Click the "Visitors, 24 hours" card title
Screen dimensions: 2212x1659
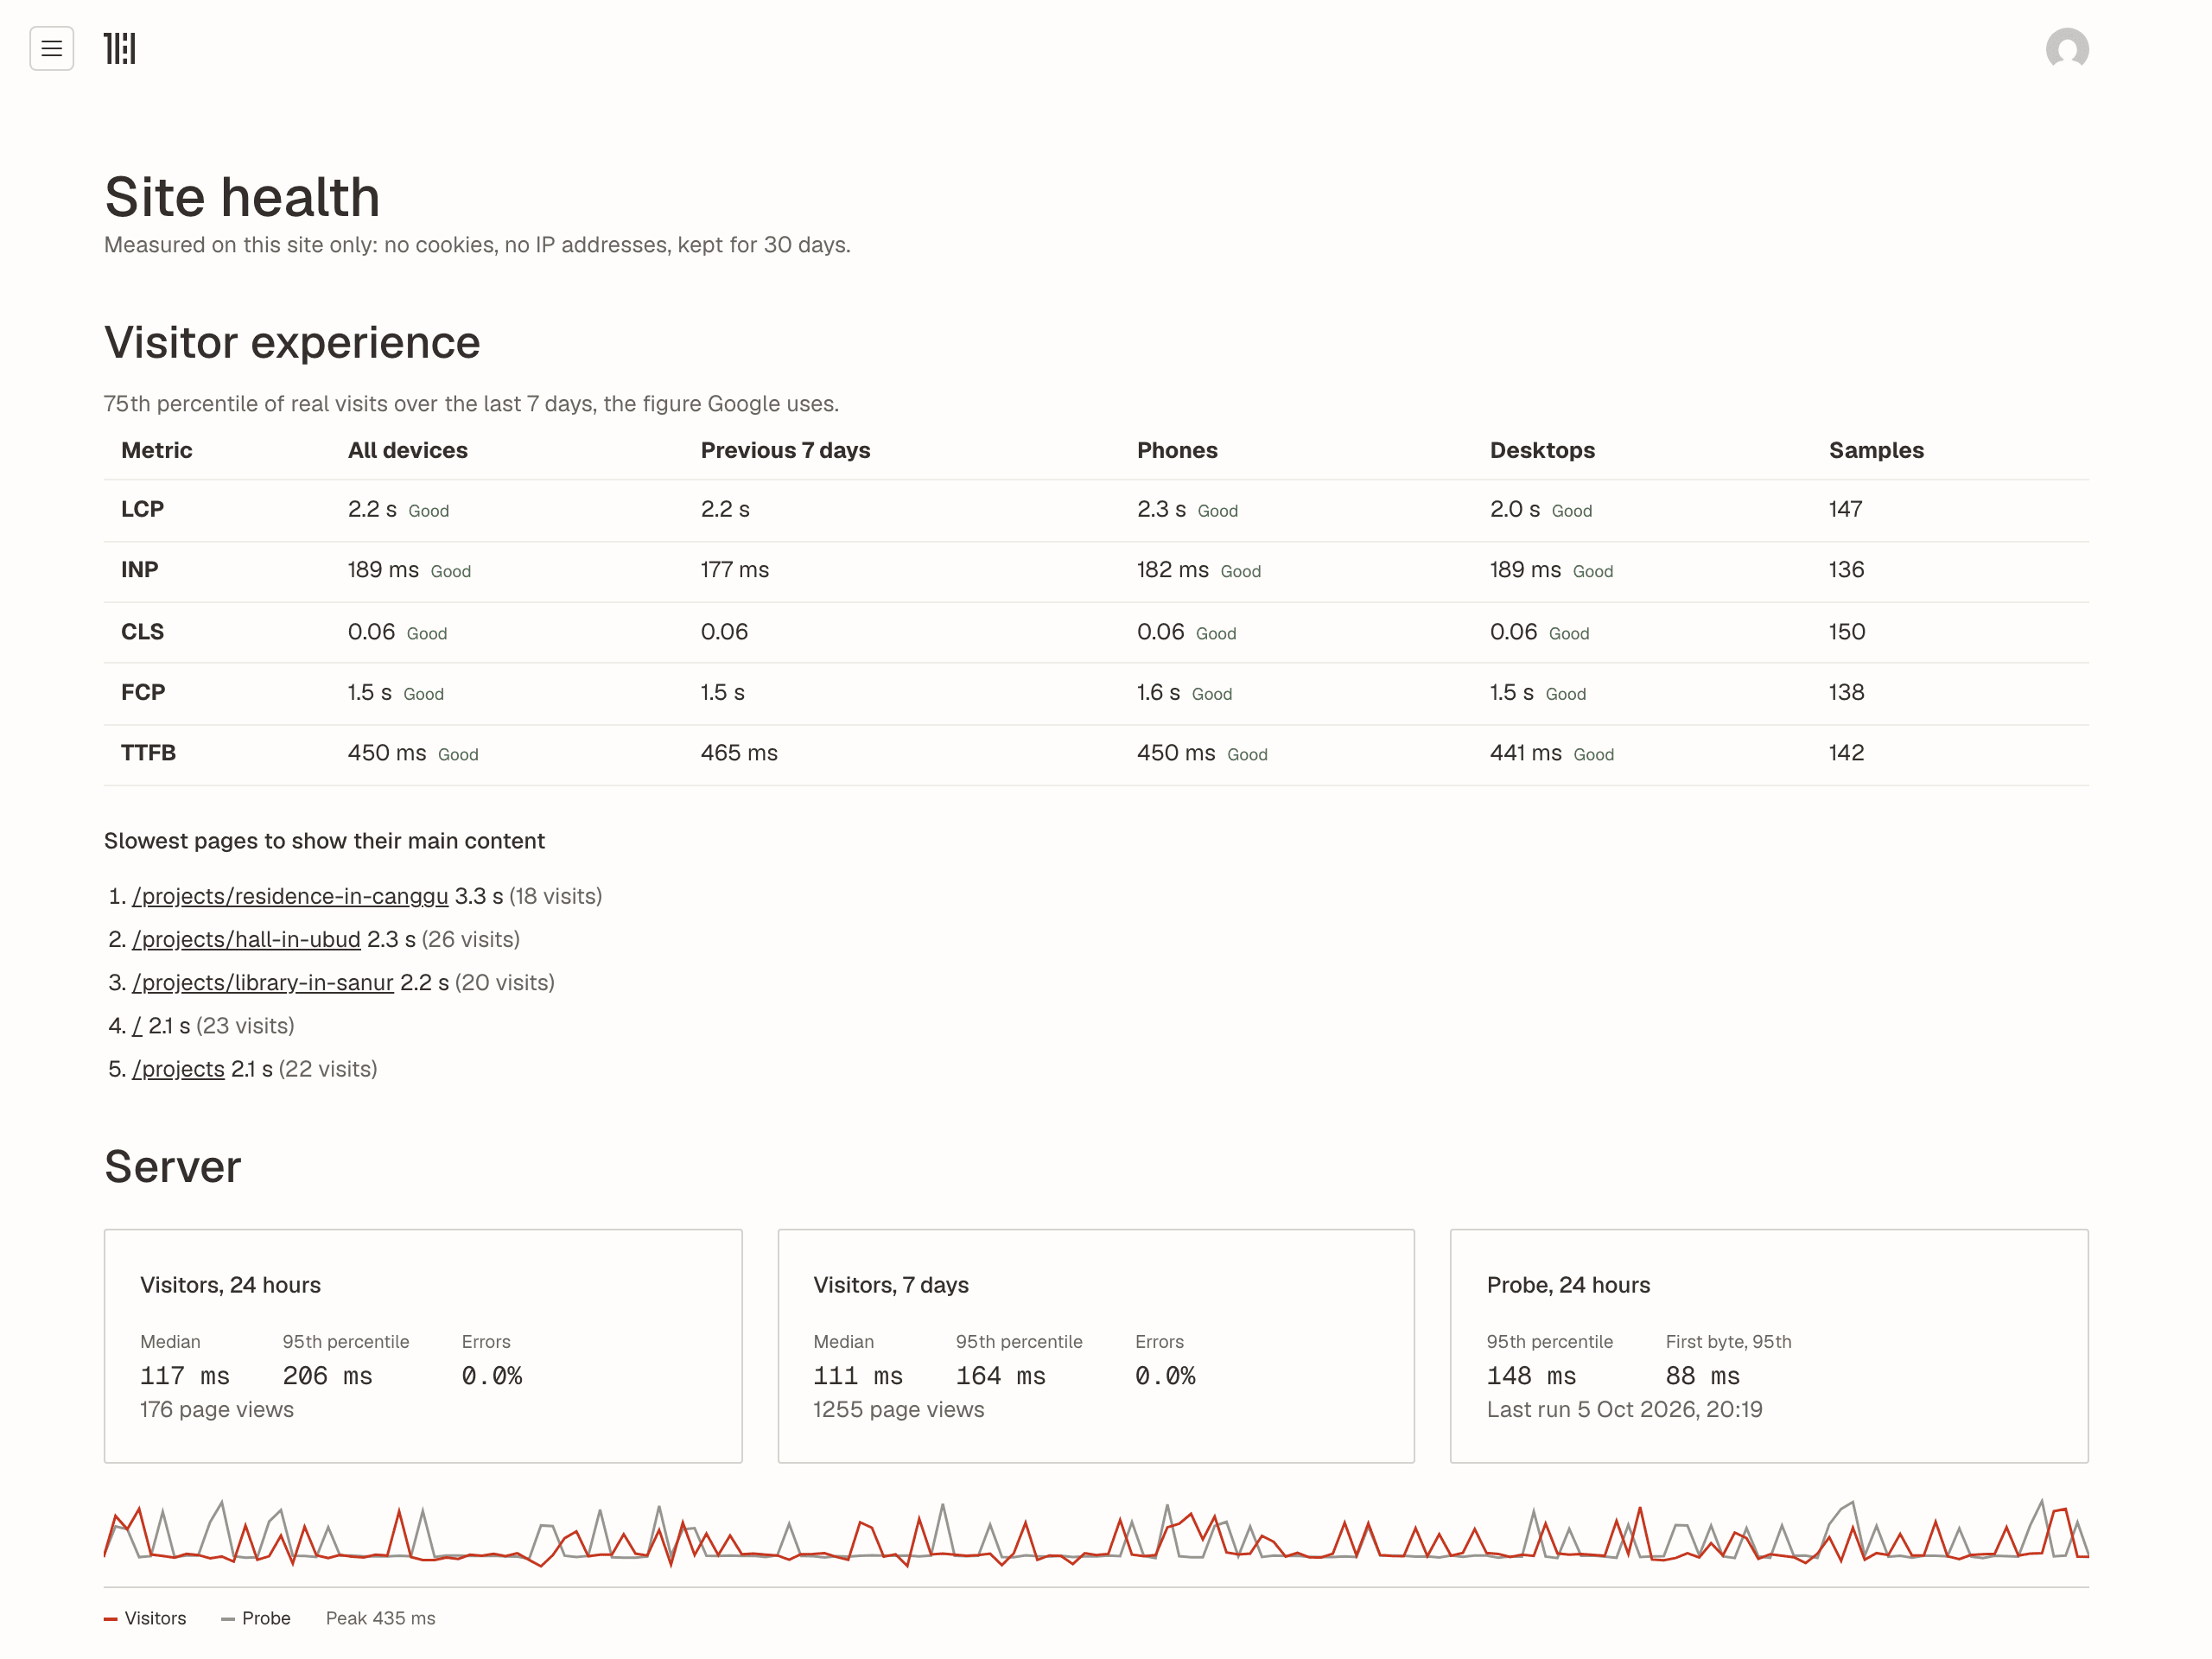[230, 1285]
